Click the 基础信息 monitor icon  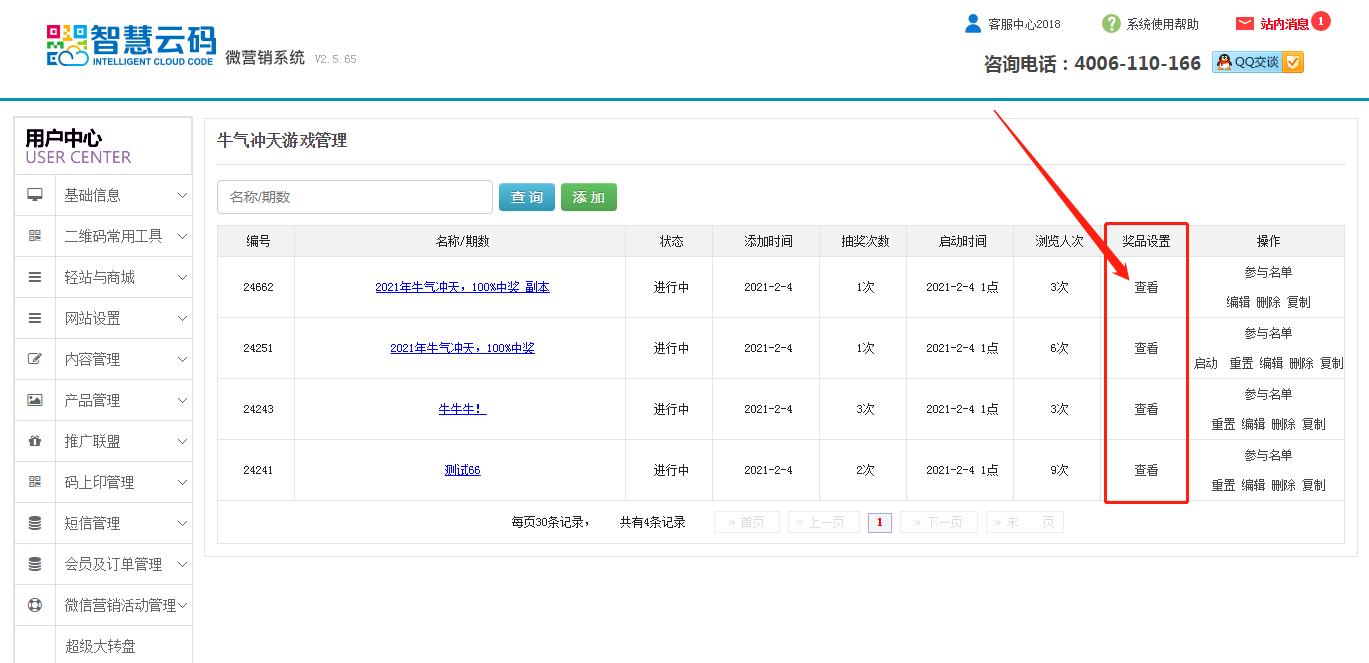(35, 195)
